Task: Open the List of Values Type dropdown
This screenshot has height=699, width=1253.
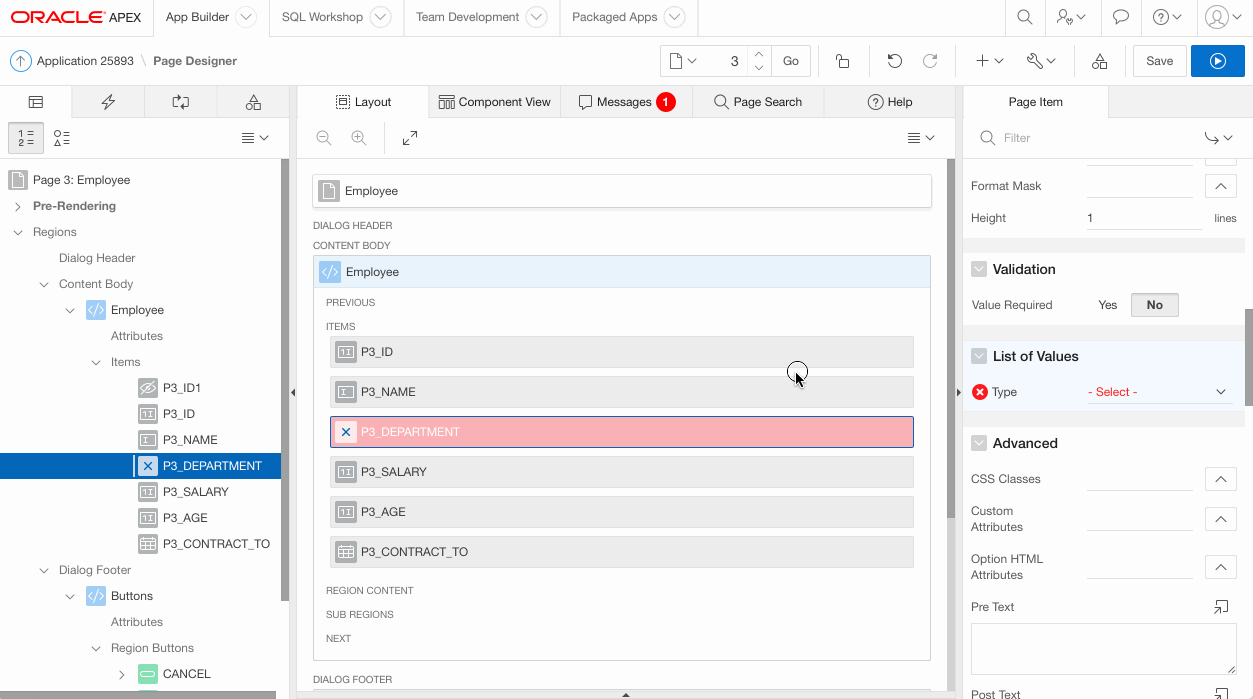Action: pyautogui.click(x=1157, y=392)
